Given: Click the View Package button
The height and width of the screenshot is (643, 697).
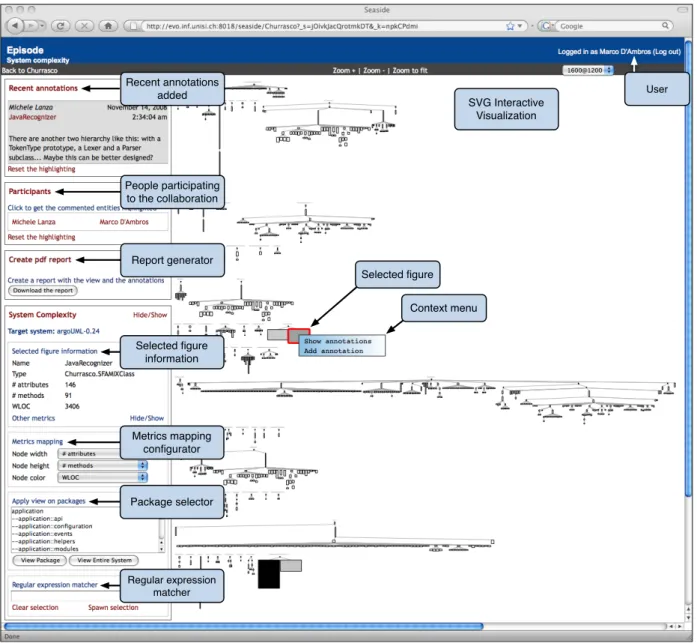Looking at the screenshot, I should pyautogui.click(x=40, y=560).
